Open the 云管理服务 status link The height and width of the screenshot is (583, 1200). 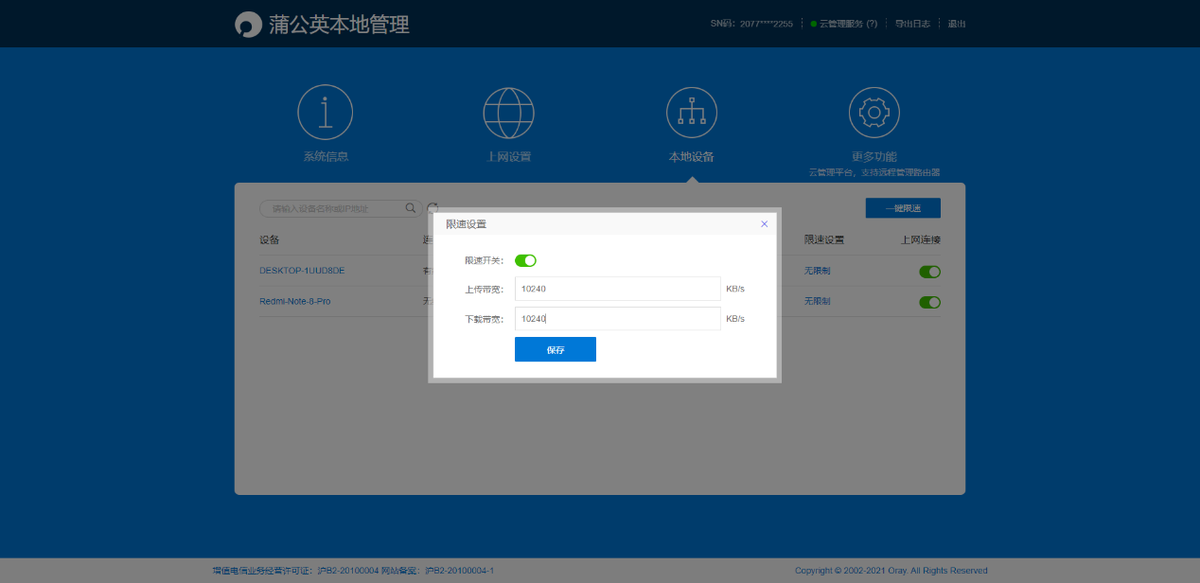843,24
